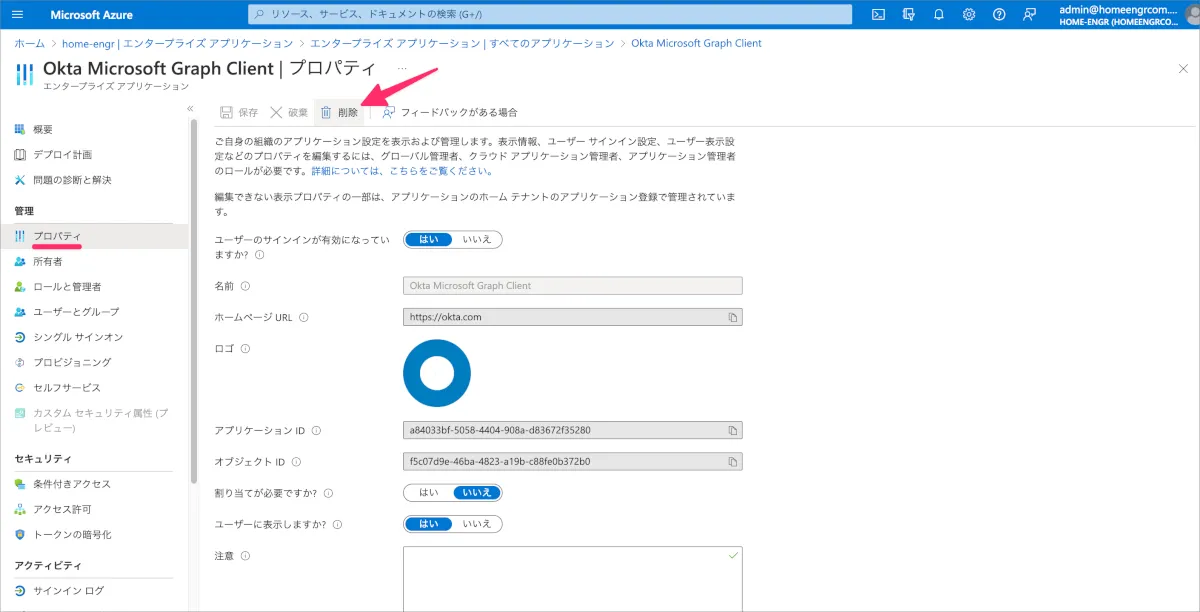Click the ホーム breadcrumb link
This screenshot has height=612, width=1200.
pyautogui.click(x=29, y=43)
